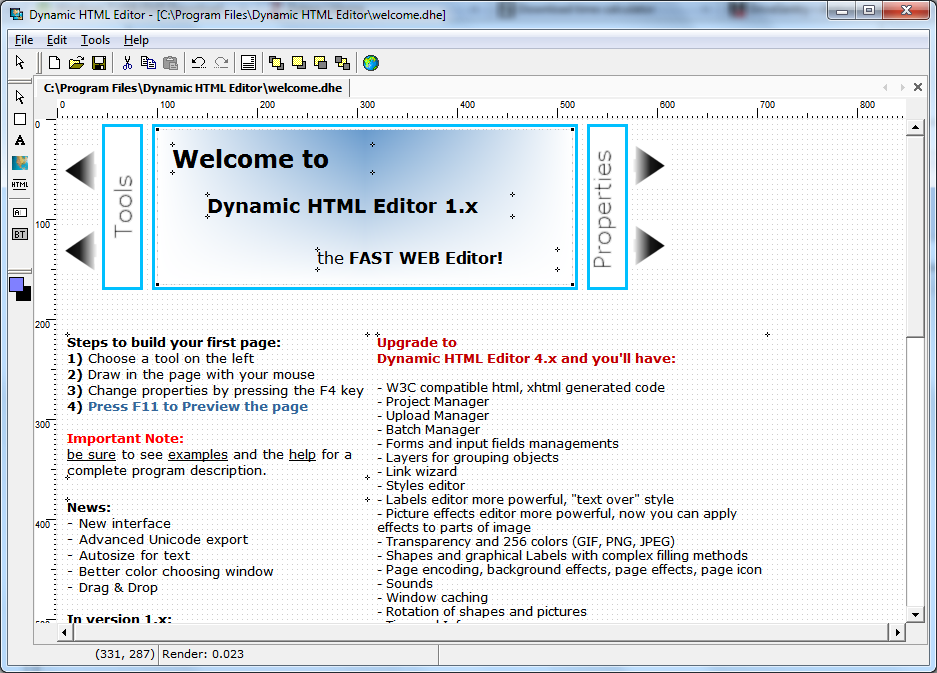Viewport: 937px width, 673px height.
Task: Click the vertical scrollbar down arrow
Action: pos(915,614)
